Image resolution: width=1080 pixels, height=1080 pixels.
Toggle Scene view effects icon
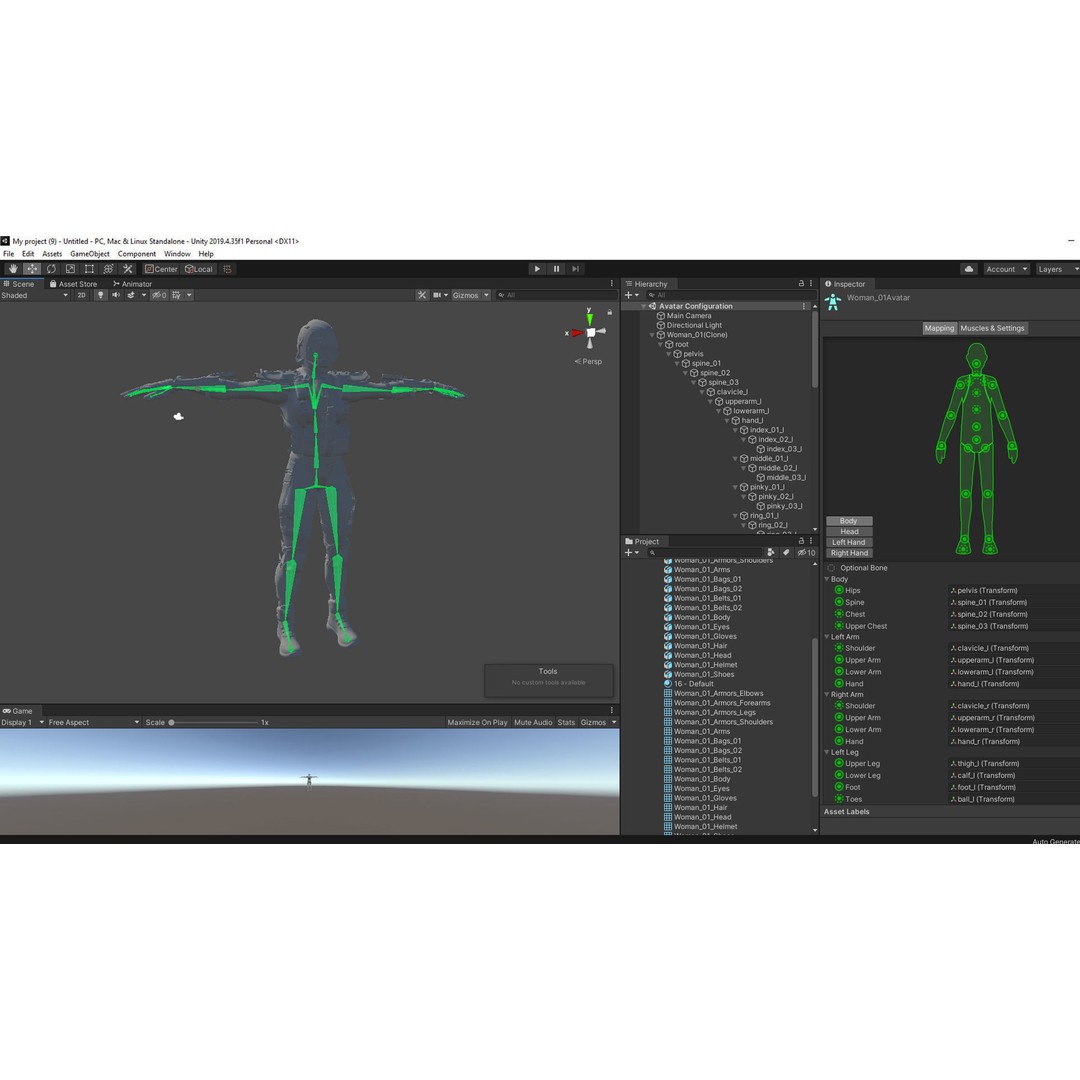(x=131, y=295)
